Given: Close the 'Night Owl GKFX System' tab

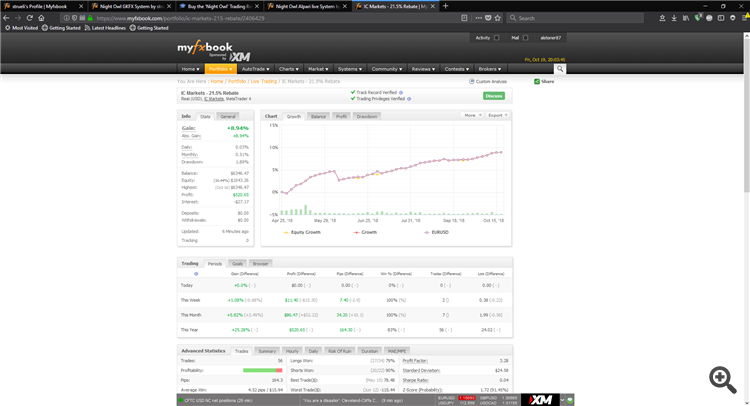Looking at the screenshot, I should coord(169,6).
